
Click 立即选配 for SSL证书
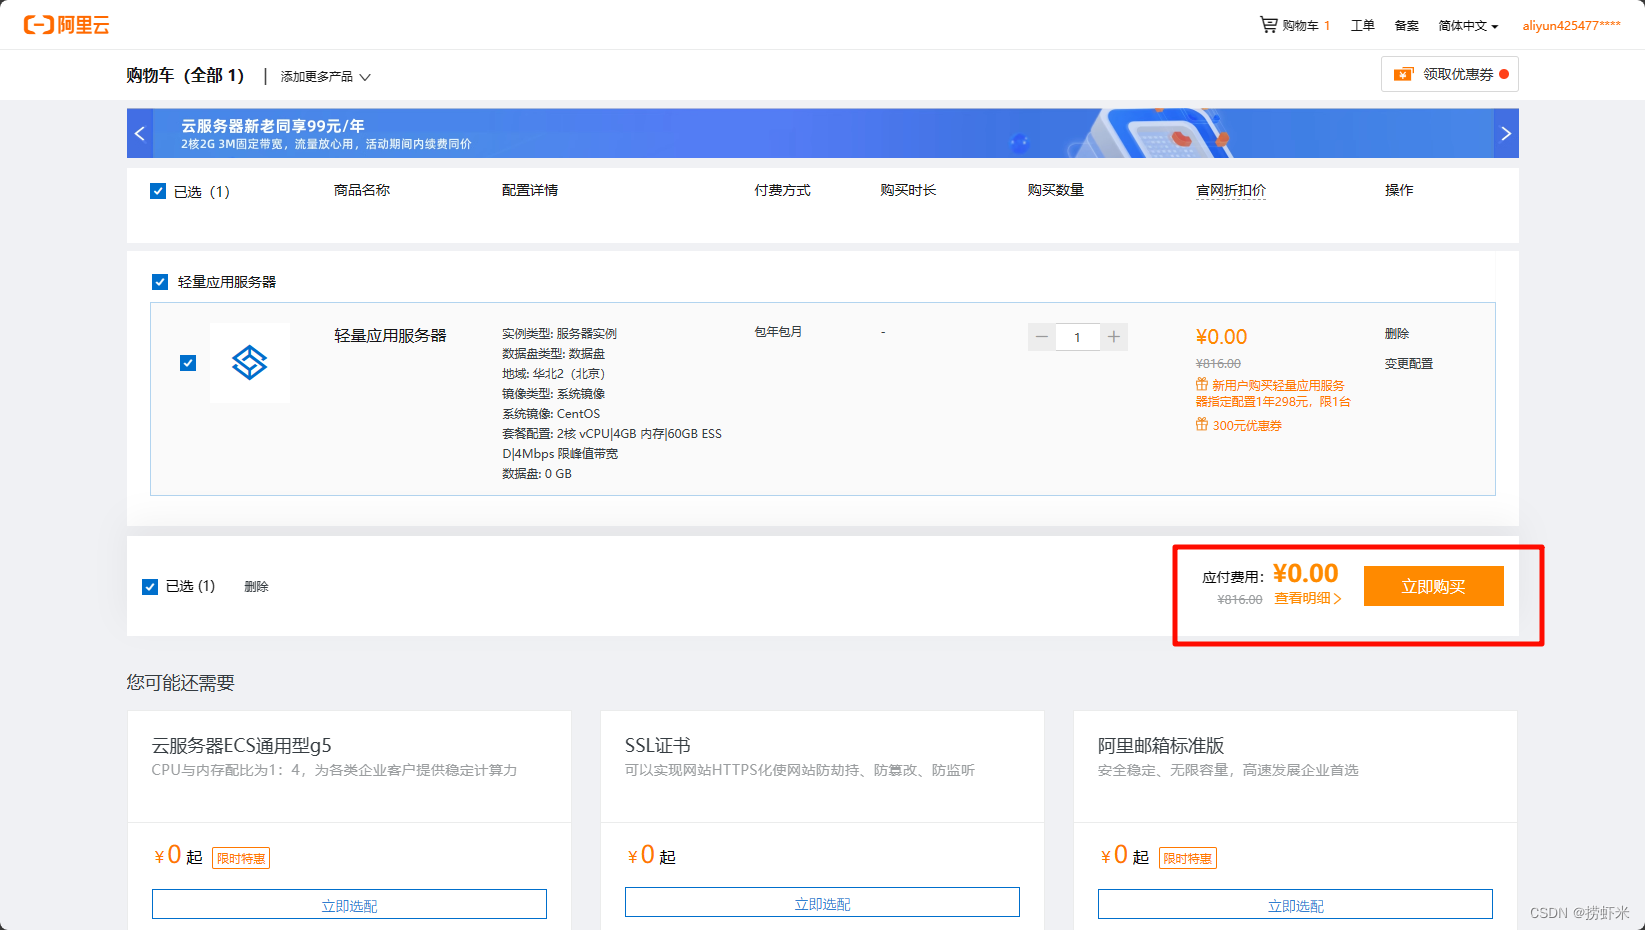click(822, 903)
